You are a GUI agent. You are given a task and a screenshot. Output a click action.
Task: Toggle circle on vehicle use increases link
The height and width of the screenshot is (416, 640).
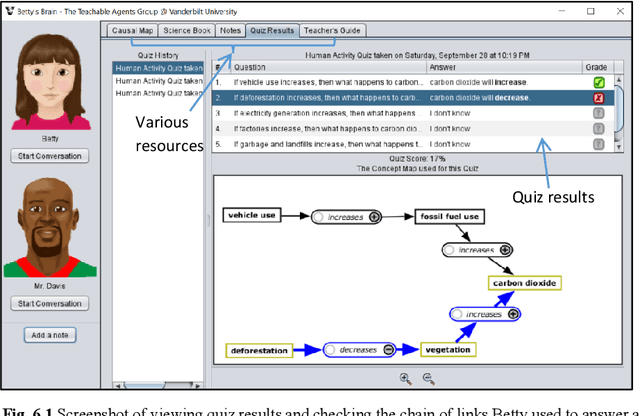coord(318,216)
